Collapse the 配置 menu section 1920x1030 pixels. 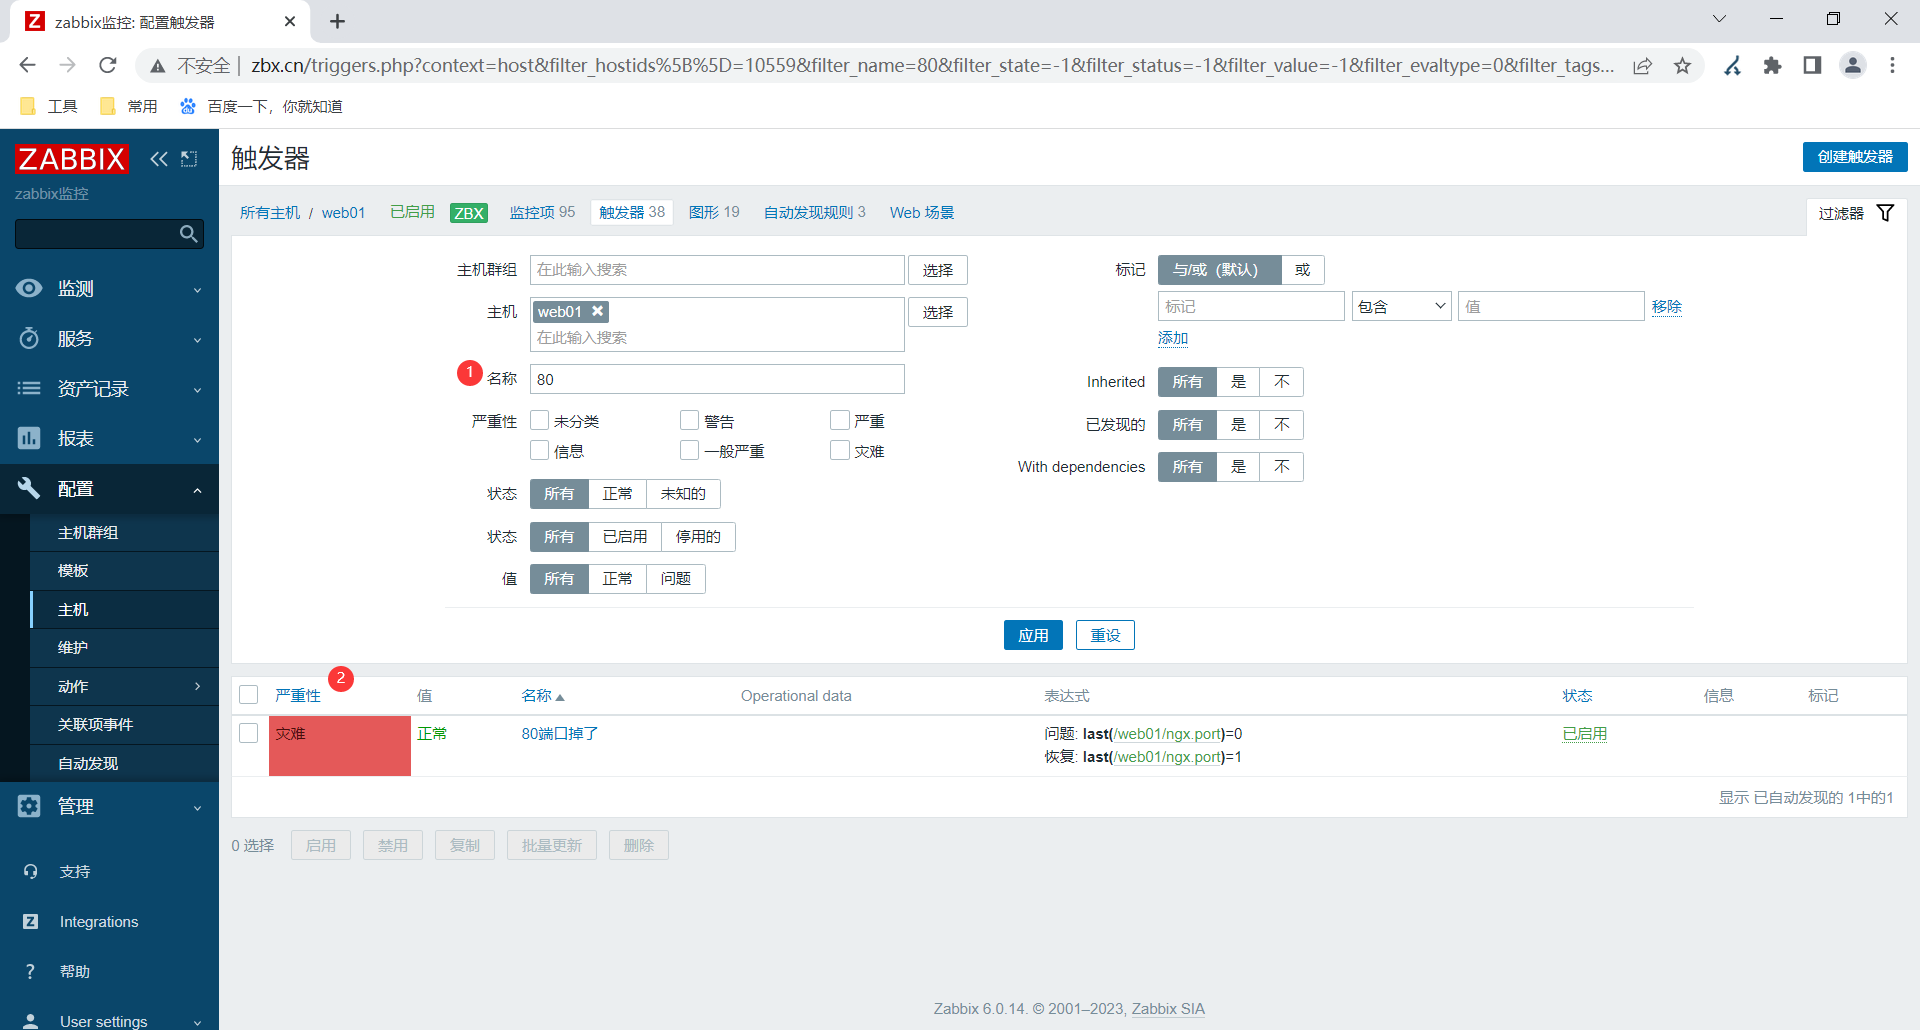197,490
